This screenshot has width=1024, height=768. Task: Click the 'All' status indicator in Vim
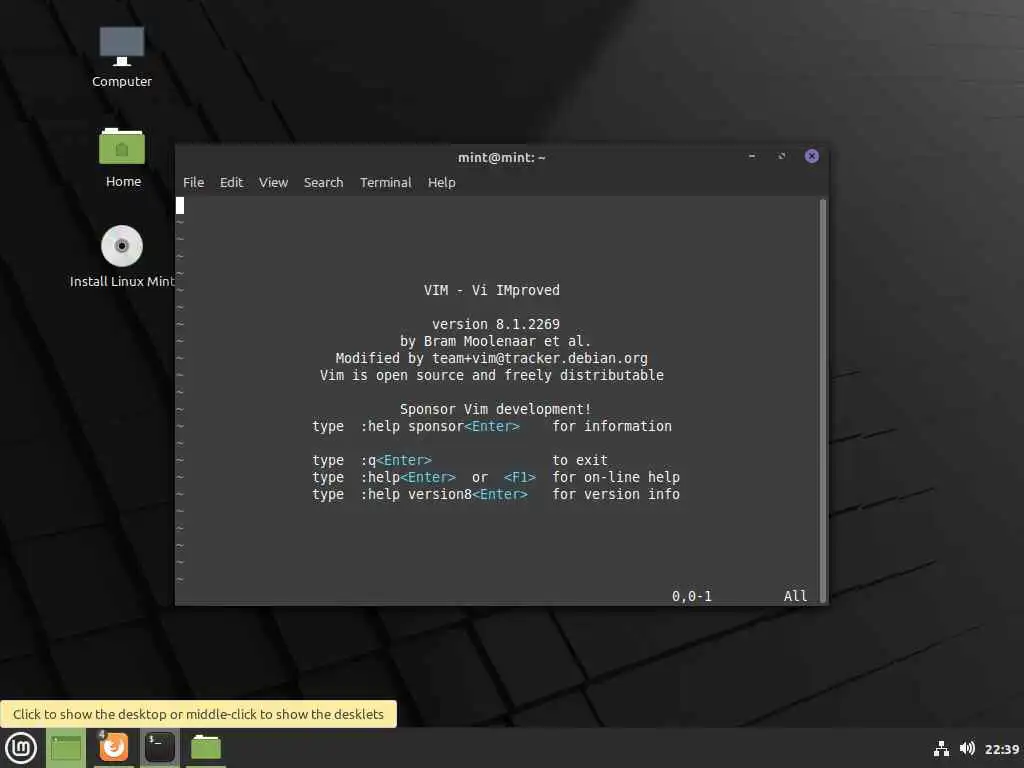795,596
